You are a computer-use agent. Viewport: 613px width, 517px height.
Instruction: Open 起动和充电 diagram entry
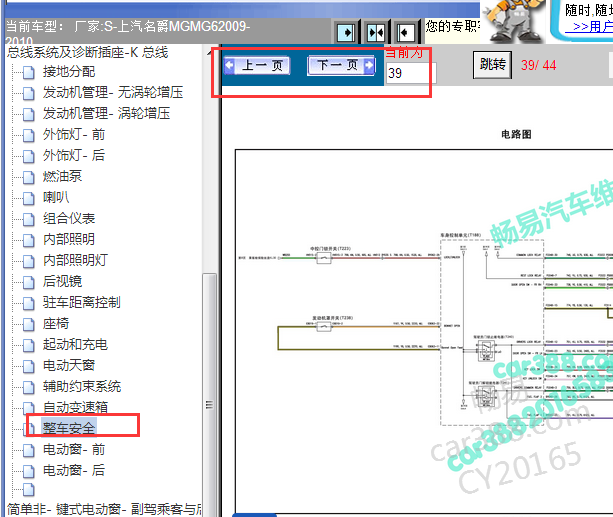(x=75, y=345)
